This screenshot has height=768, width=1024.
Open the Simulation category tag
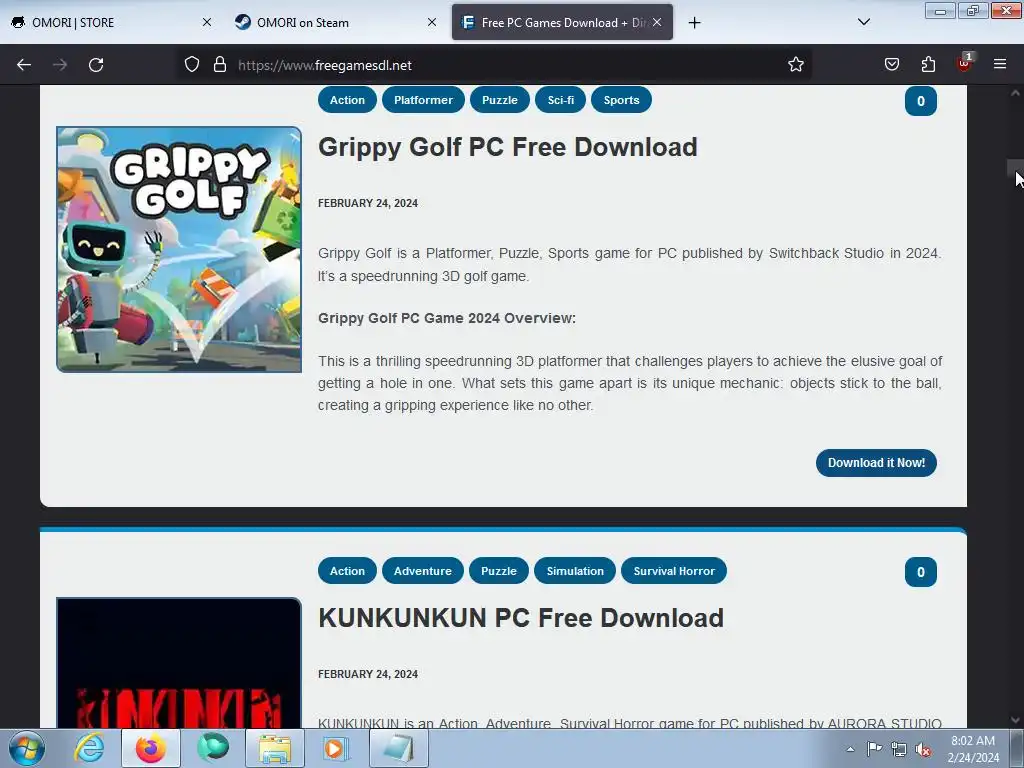(x=575, y=571)
